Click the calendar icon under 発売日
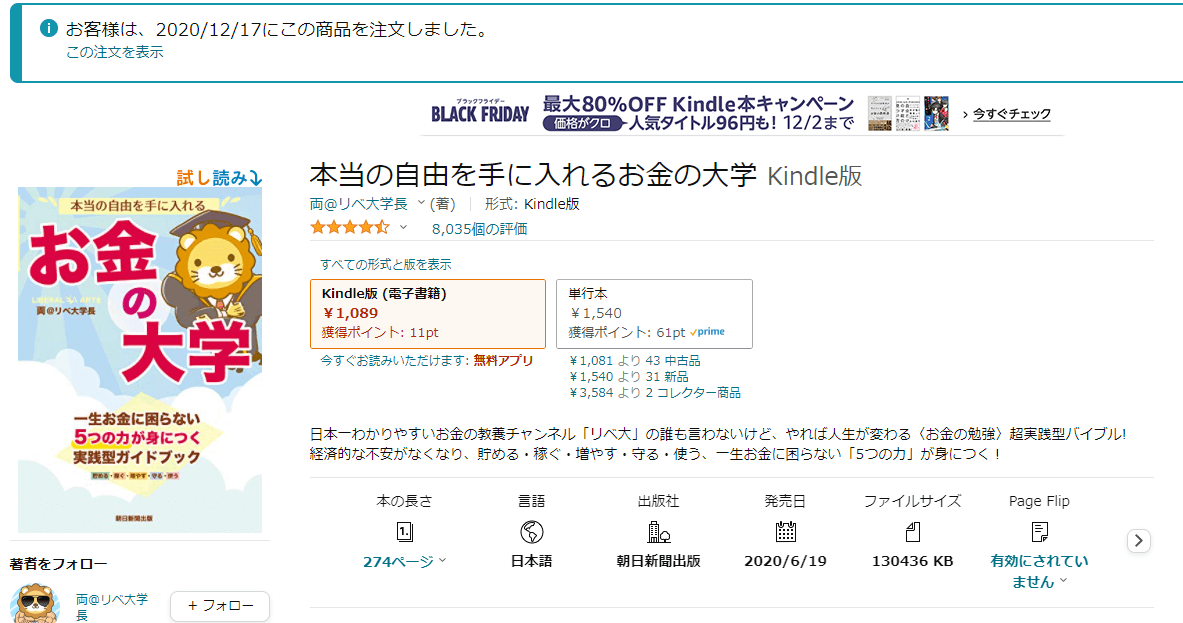 coord(785,532)
